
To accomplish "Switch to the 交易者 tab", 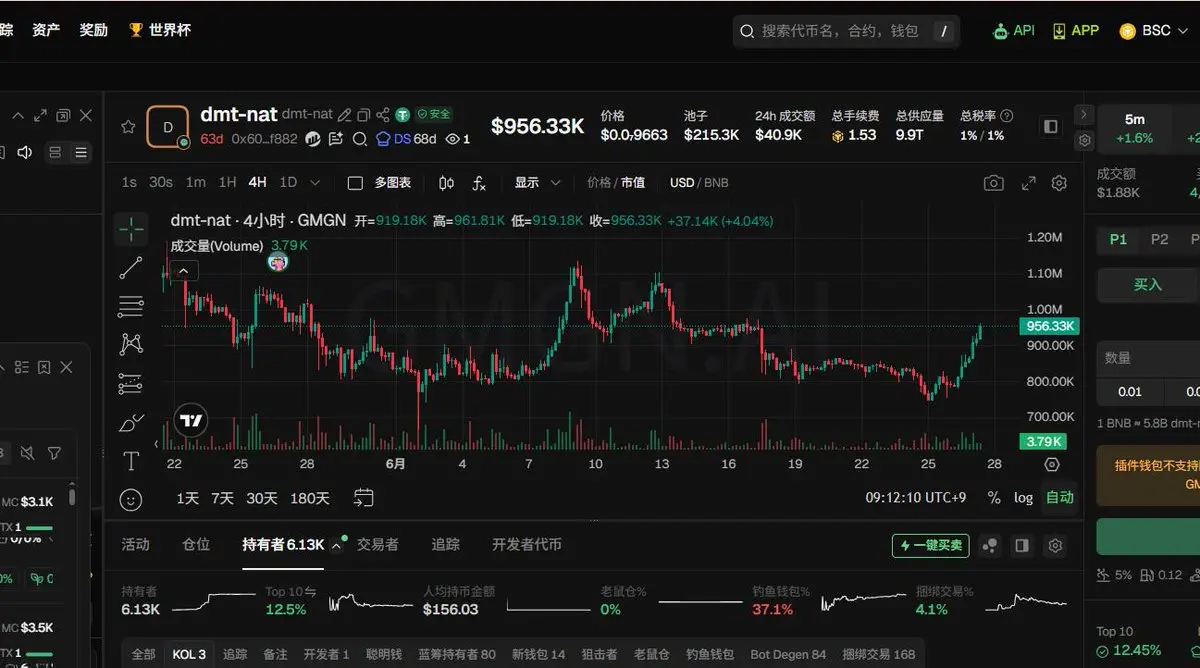I will (x=378, y=544).
